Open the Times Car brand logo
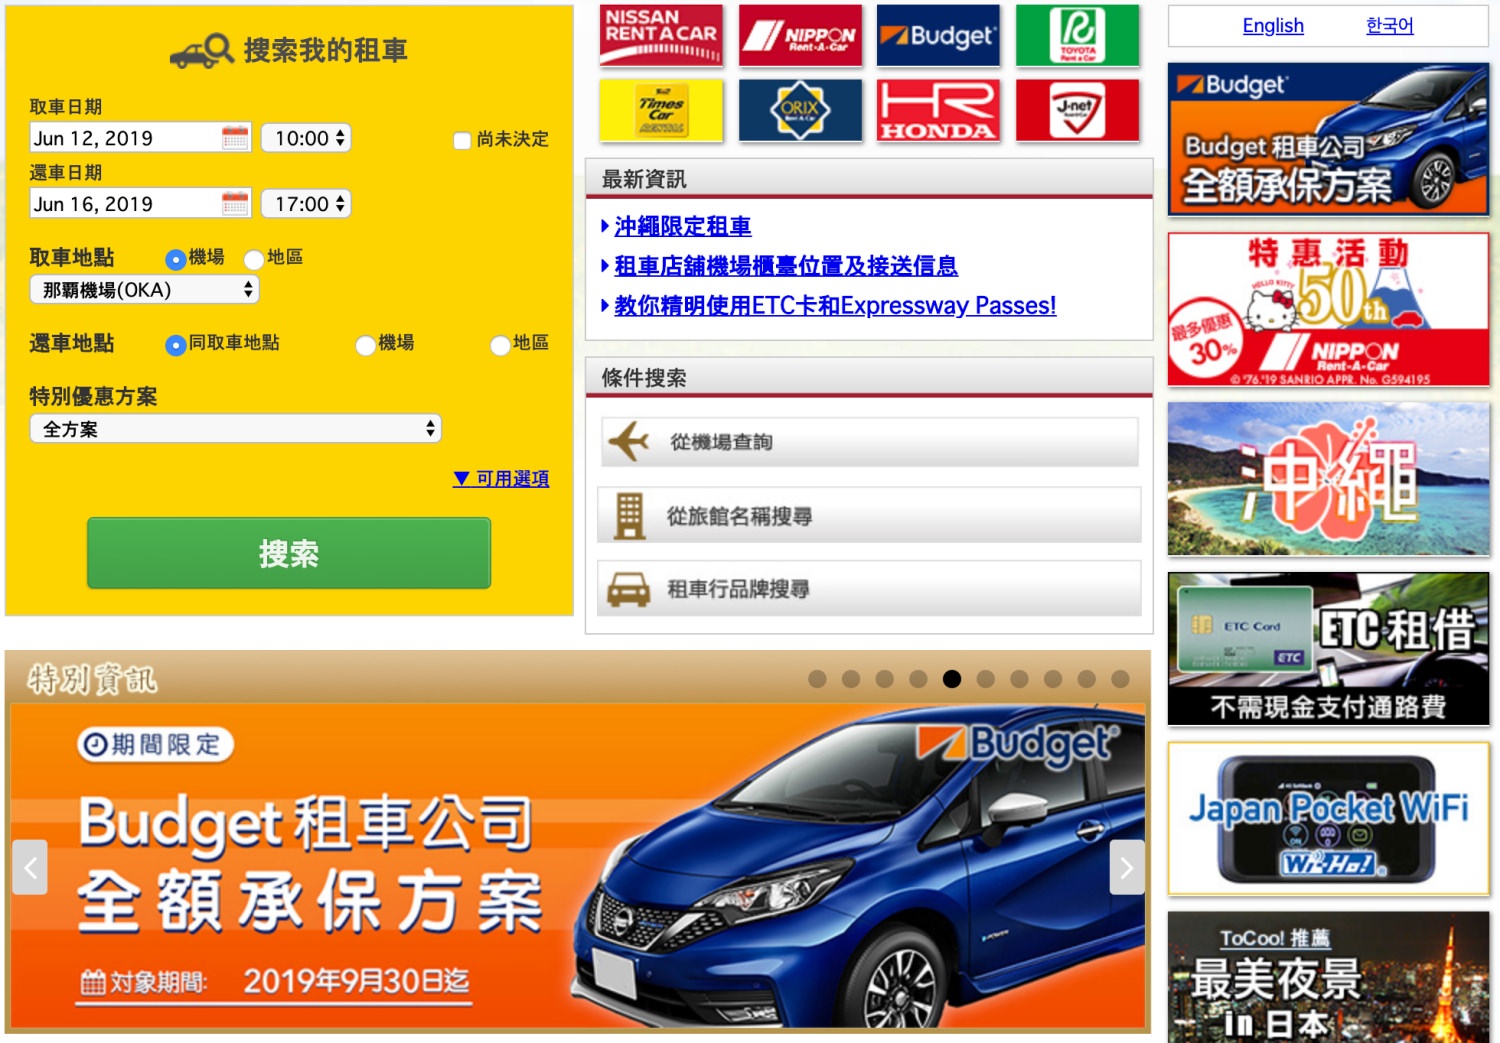Viewport: 1500px width, 1043px height. tap(661, 110)
